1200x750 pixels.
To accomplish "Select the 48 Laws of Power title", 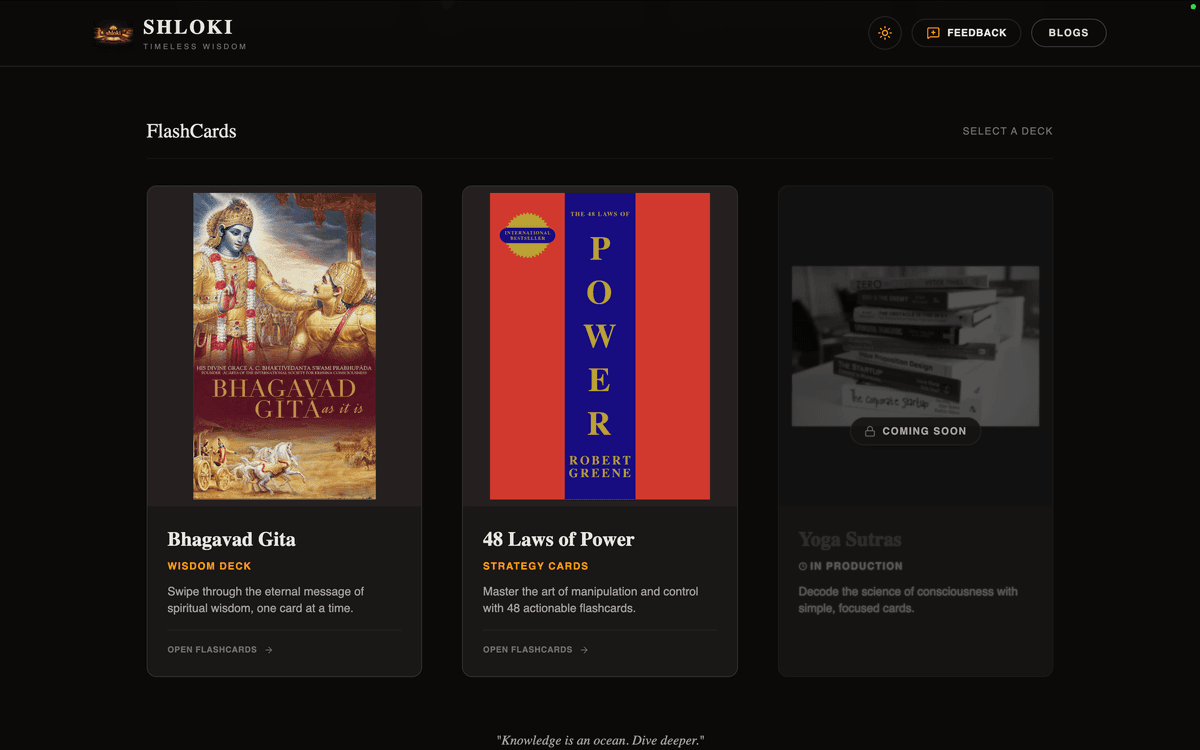I will pos(558,539).
